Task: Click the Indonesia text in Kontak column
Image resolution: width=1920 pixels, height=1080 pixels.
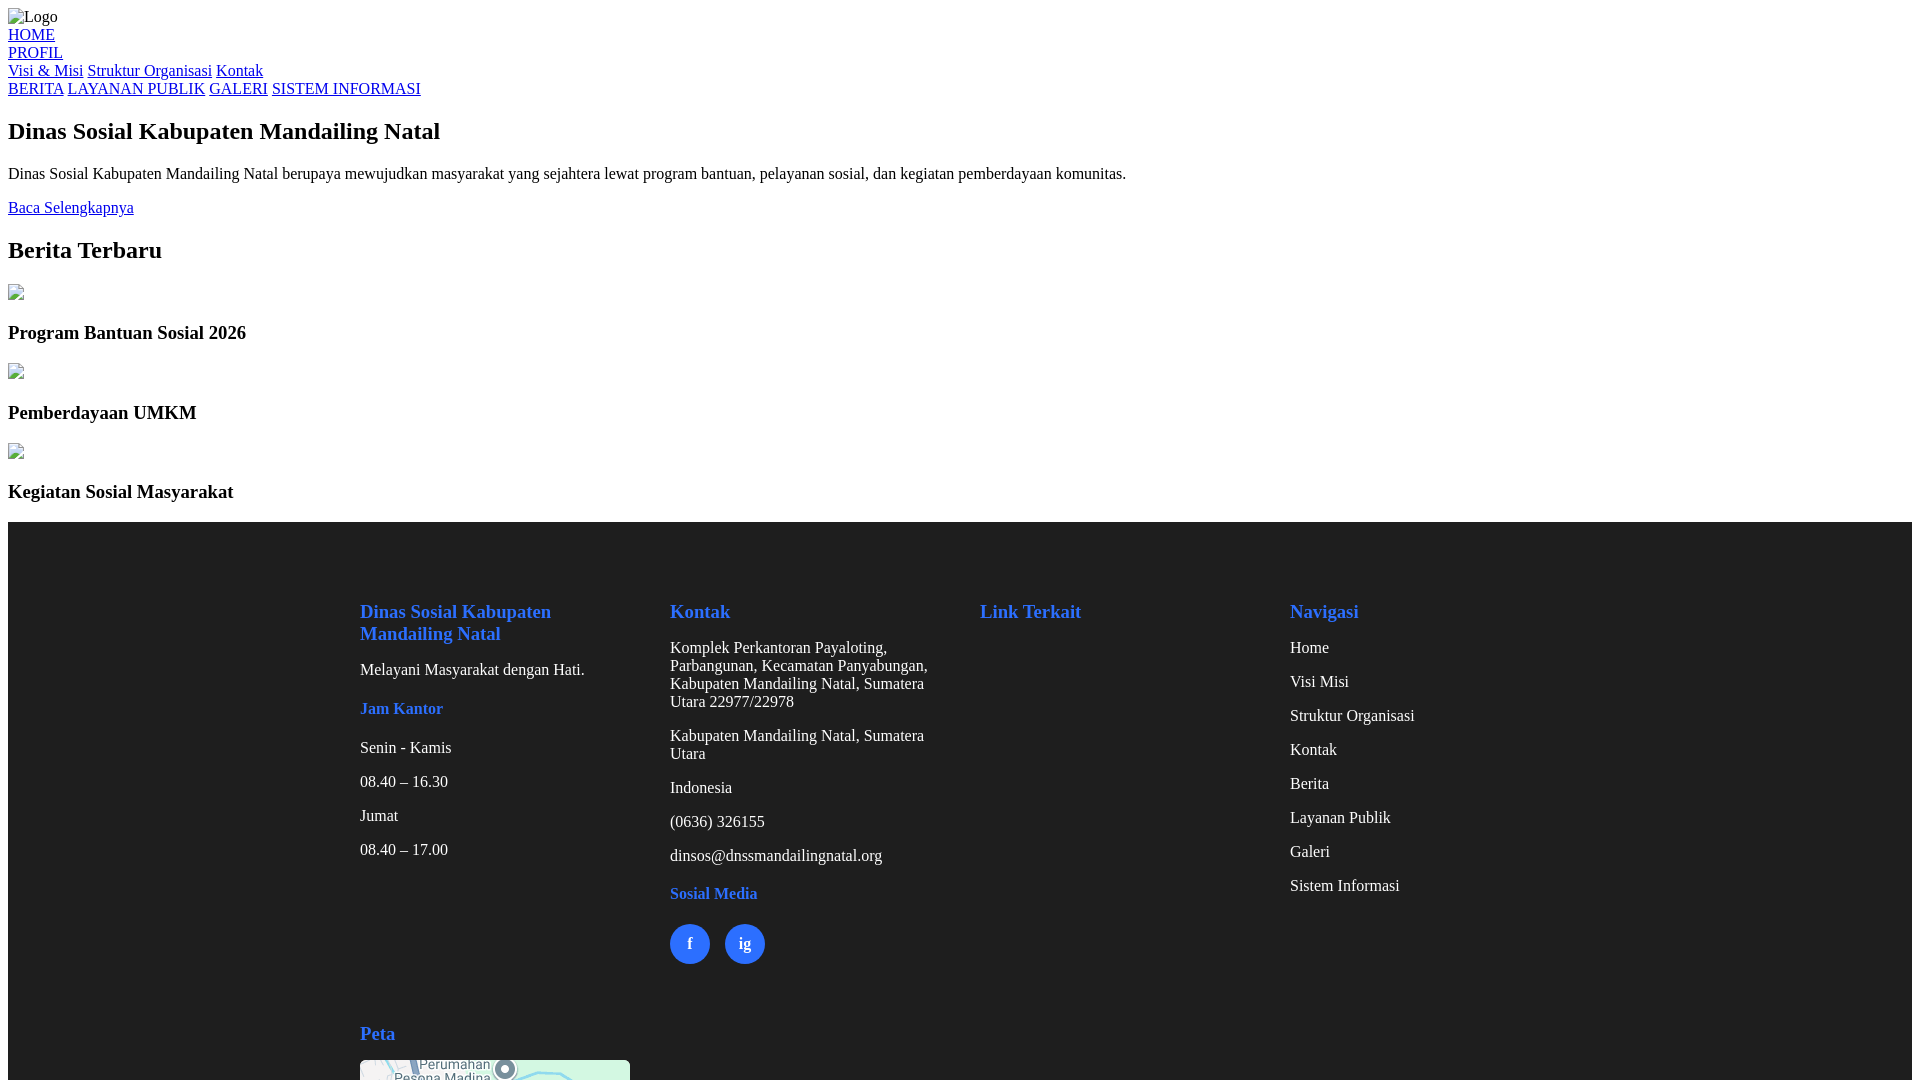Action: [x=701, y=788]
